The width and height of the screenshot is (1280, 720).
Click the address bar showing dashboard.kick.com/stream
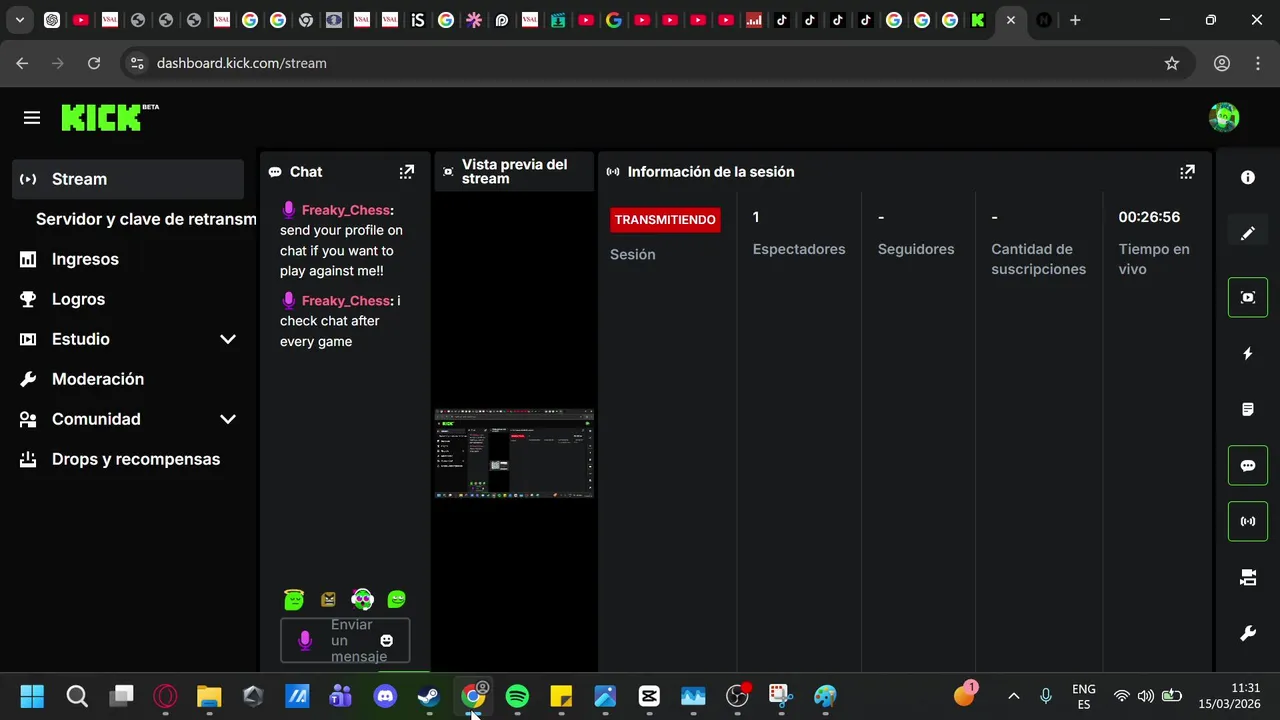(x=655, y=63)
